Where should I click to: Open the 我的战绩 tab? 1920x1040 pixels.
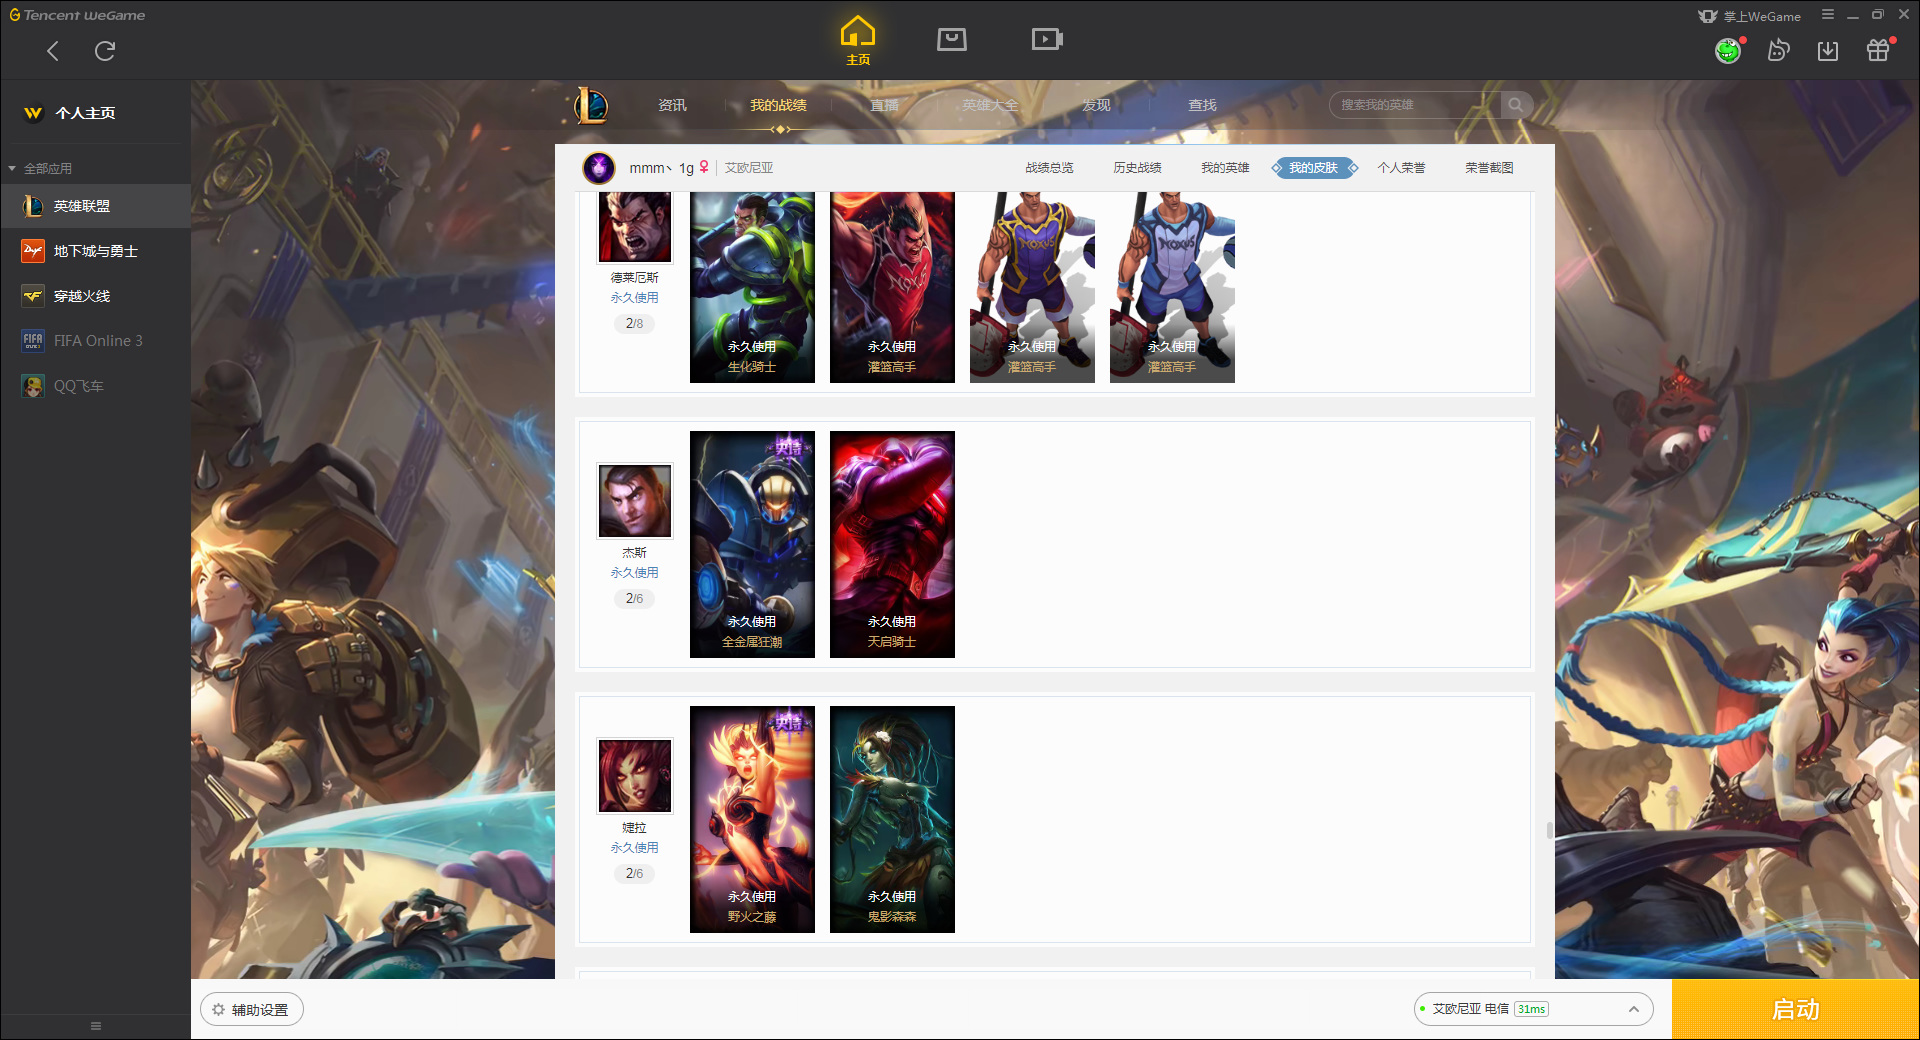[778, 105]
